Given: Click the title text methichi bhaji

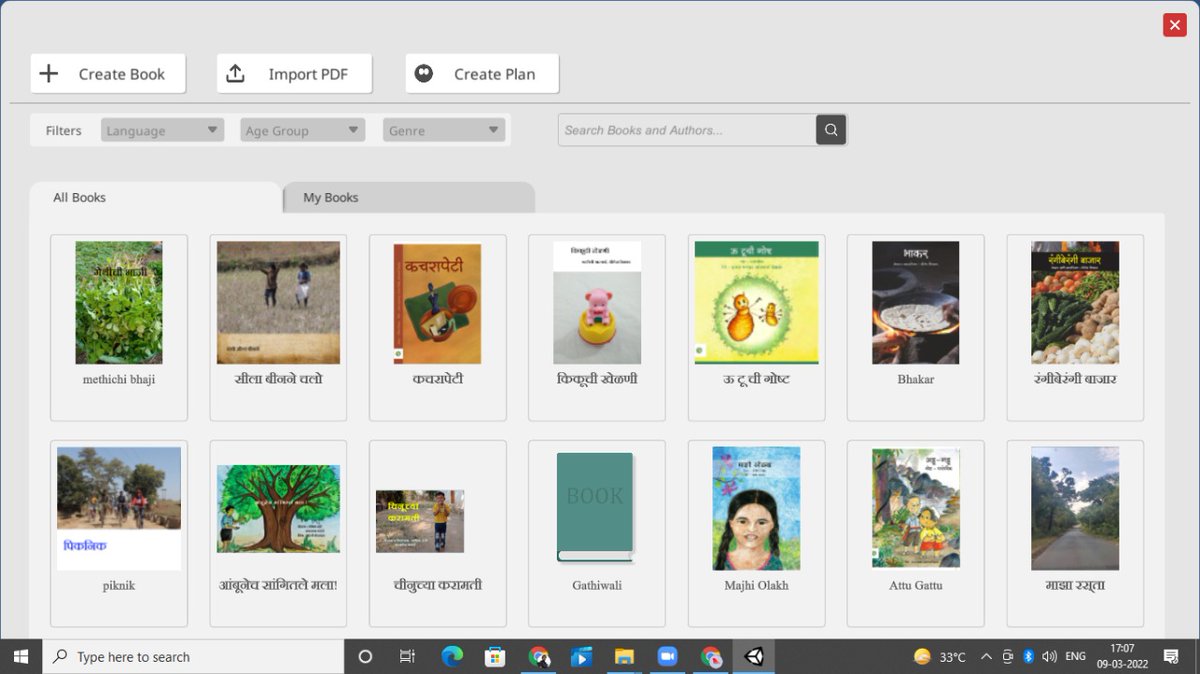Looking at the screenshot, I should point(119,380).
